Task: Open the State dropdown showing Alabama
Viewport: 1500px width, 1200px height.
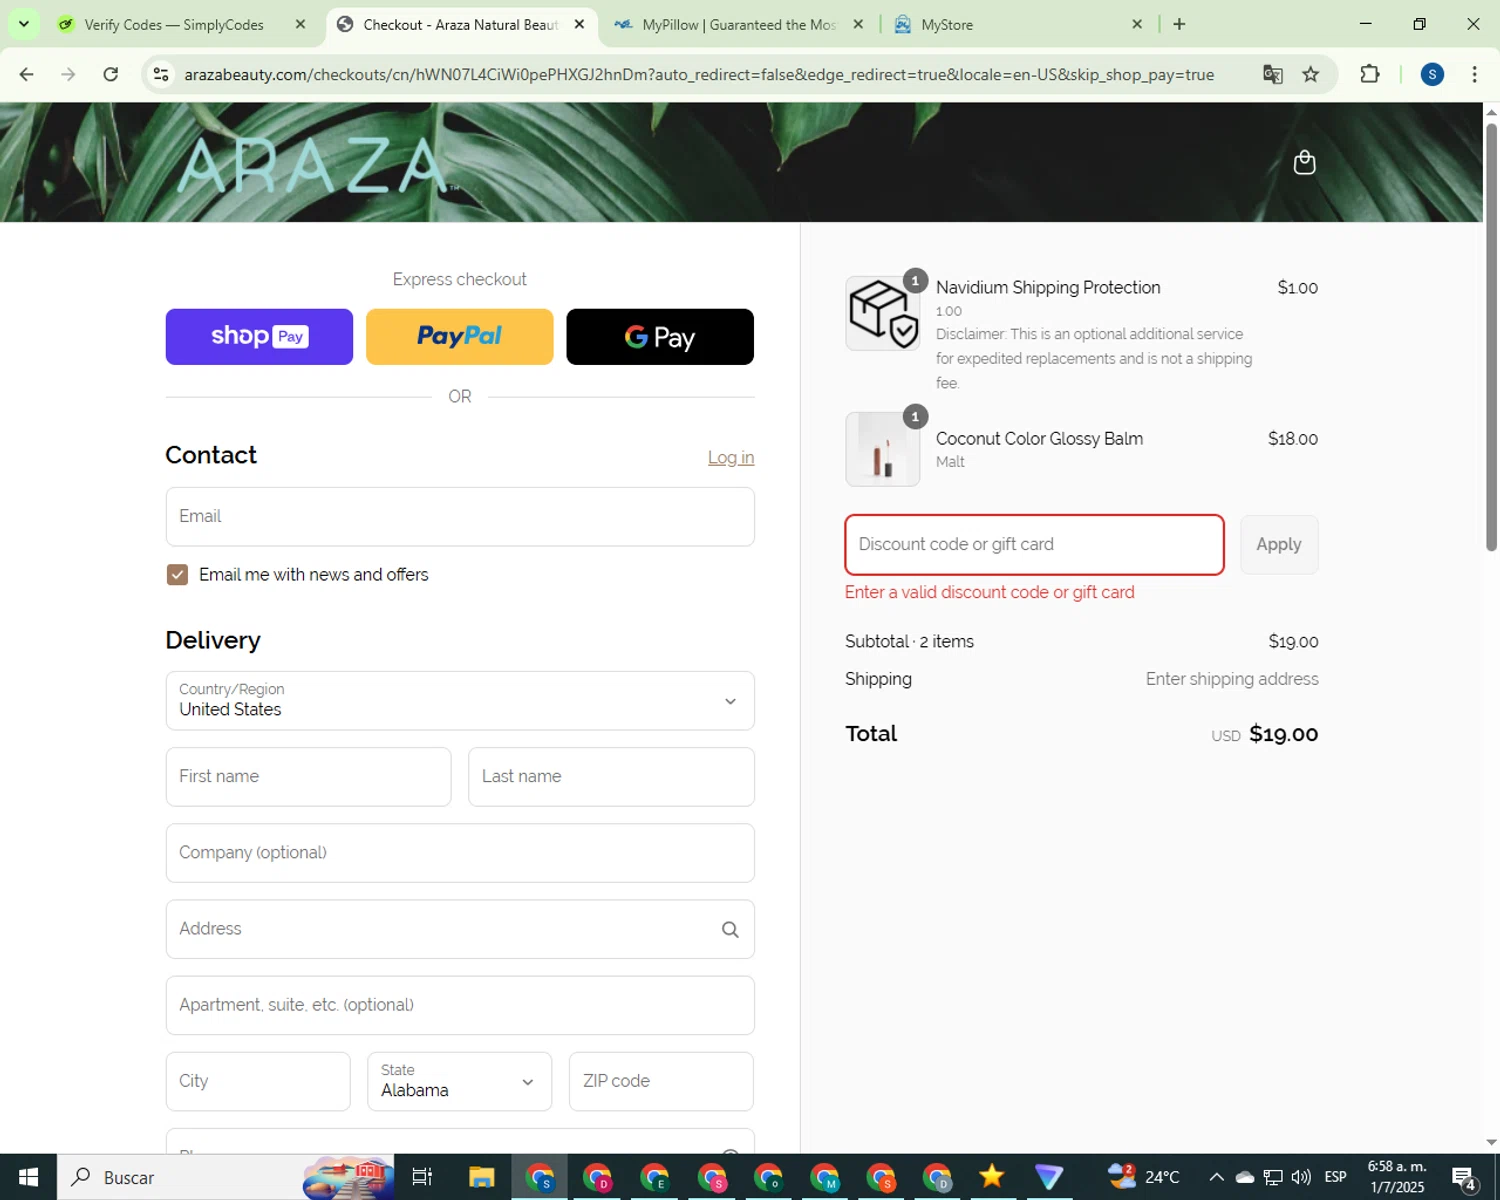Action: coord(459,1081)
